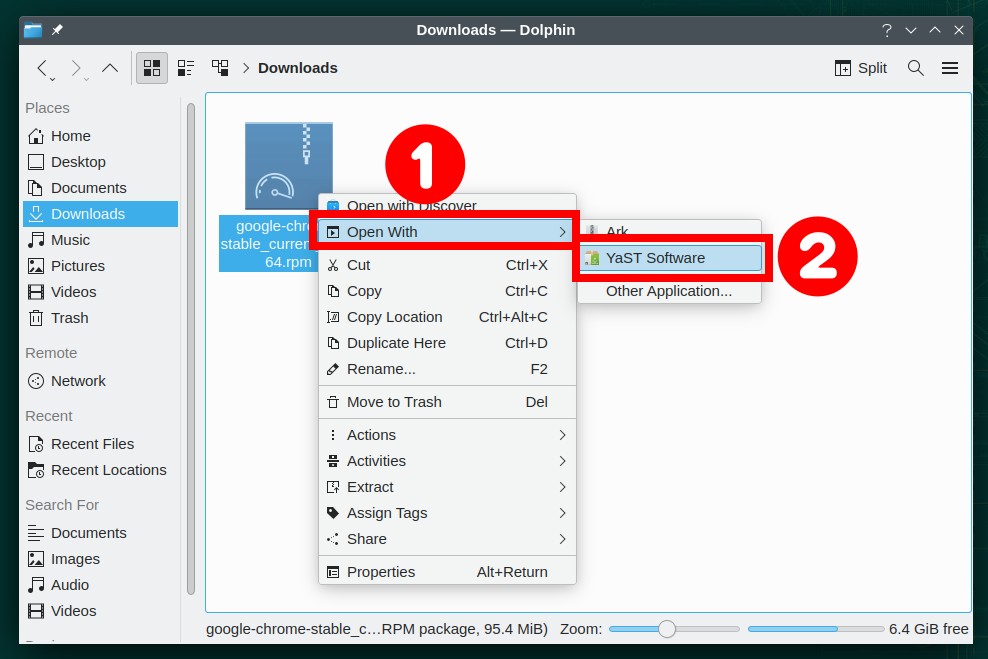Expand the Open With submenu
Image resolution: width=988 pixels, height=659 pixels.
tap(447, 232)
